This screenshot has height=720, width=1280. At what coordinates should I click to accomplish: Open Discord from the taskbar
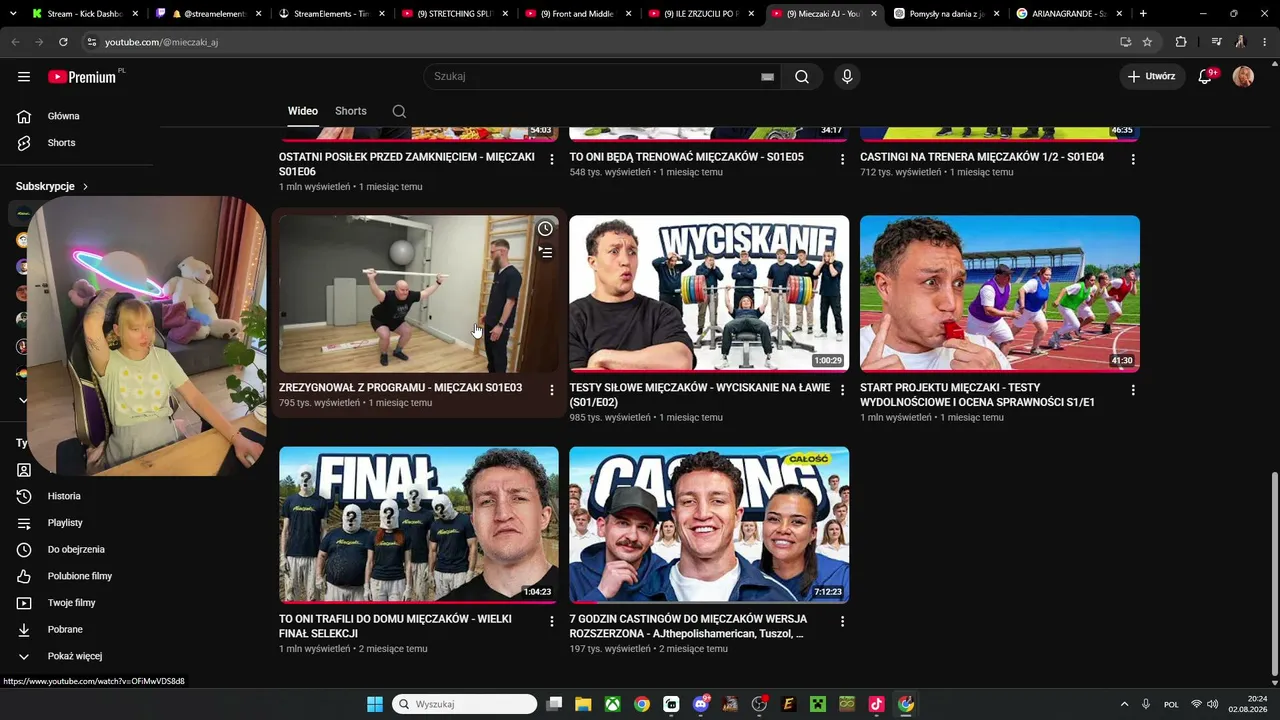pyautogui.click(x=700, y=704)
